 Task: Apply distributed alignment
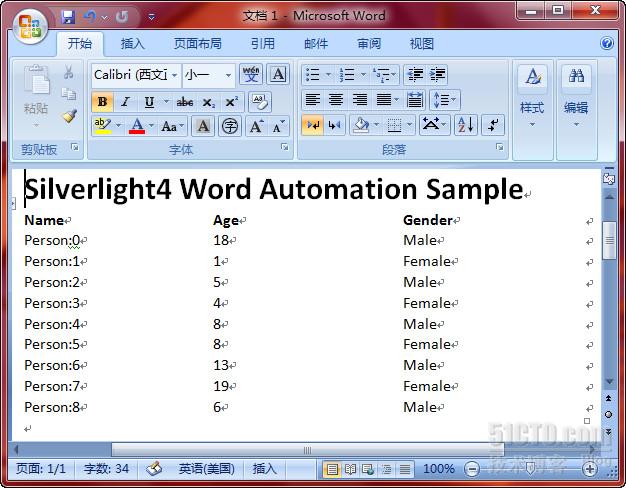[x=414, y=100]
